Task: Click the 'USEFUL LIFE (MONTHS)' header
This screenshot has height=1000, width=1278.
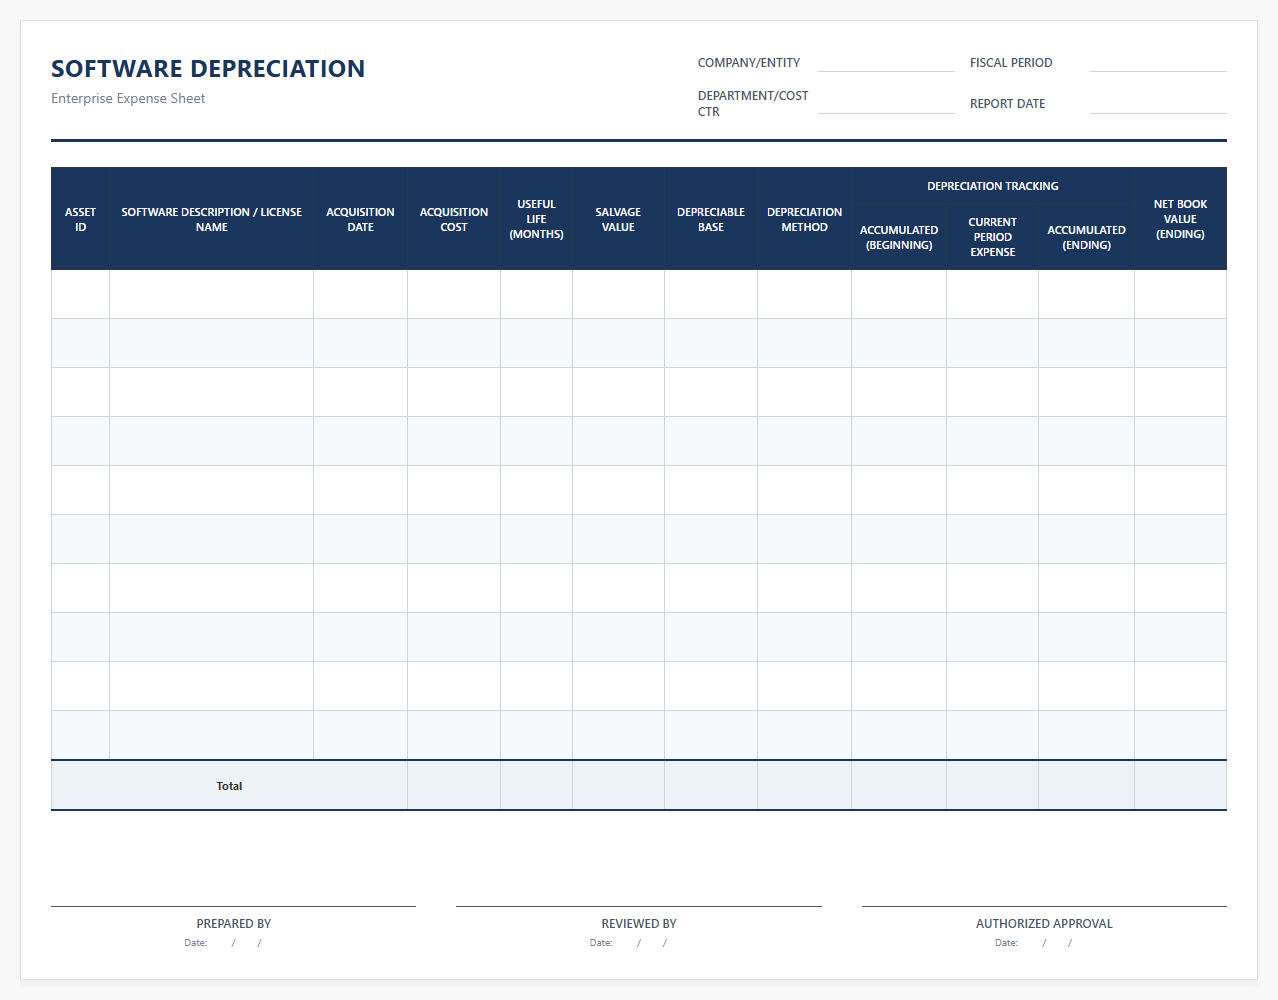Action: 536,219
